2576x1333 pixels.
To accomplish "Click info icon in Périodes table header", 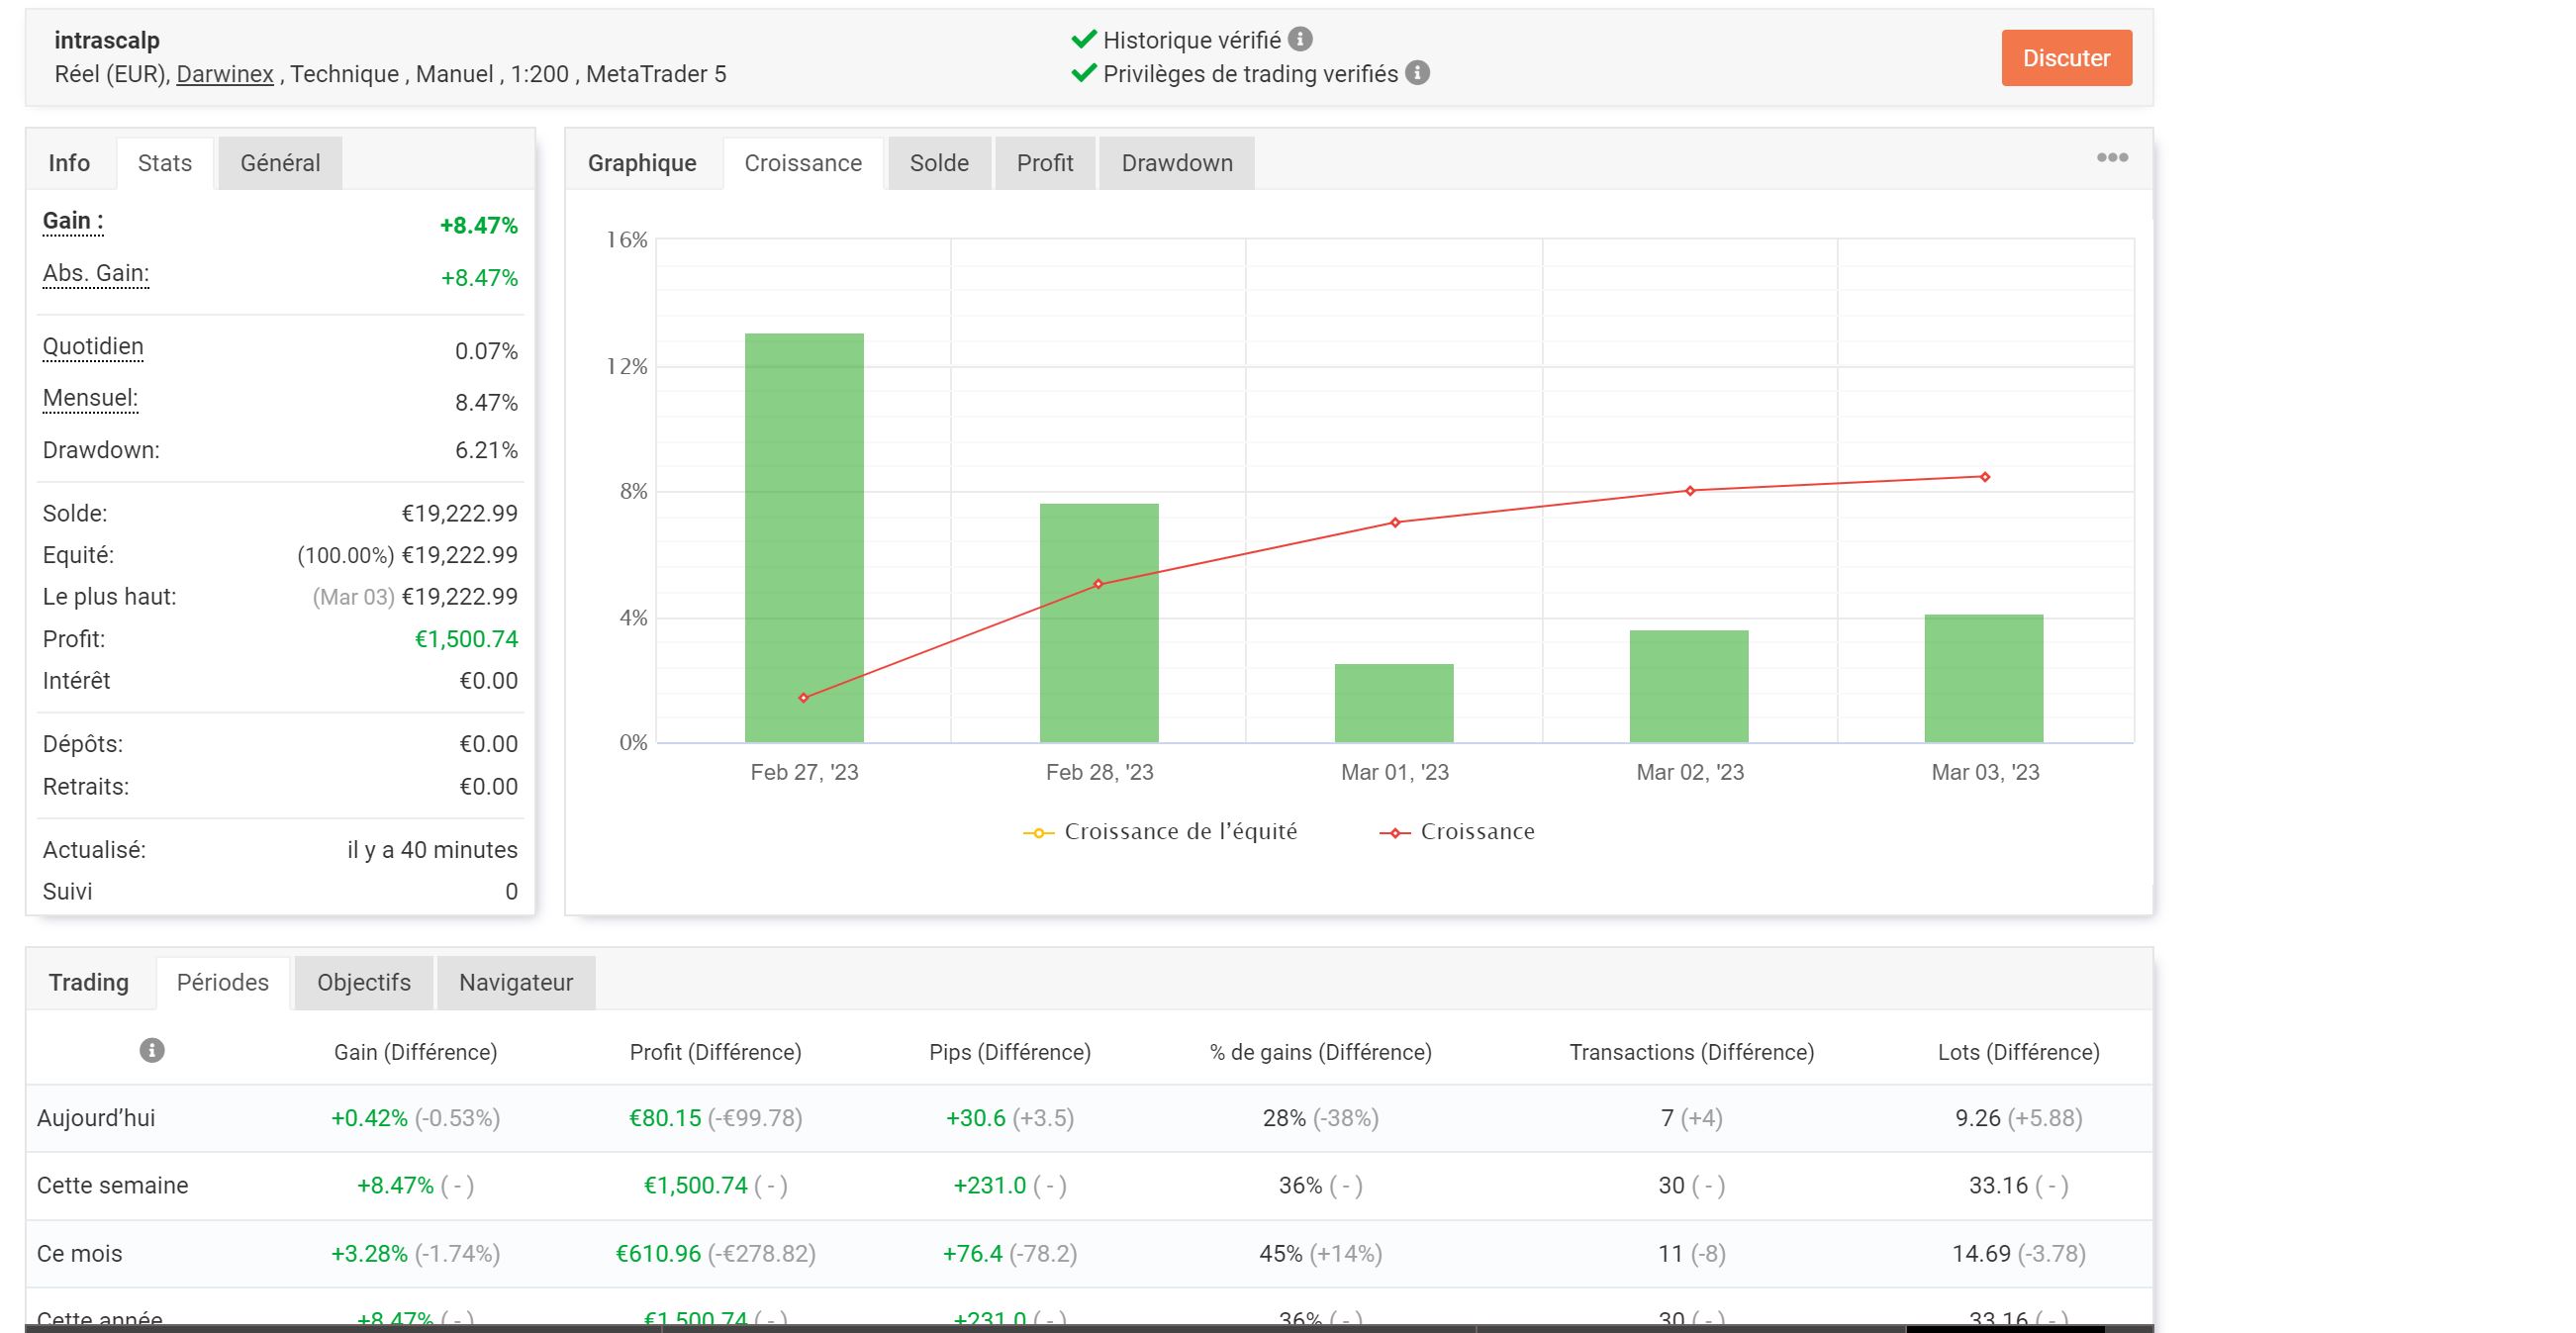I will click(151, 1050).
